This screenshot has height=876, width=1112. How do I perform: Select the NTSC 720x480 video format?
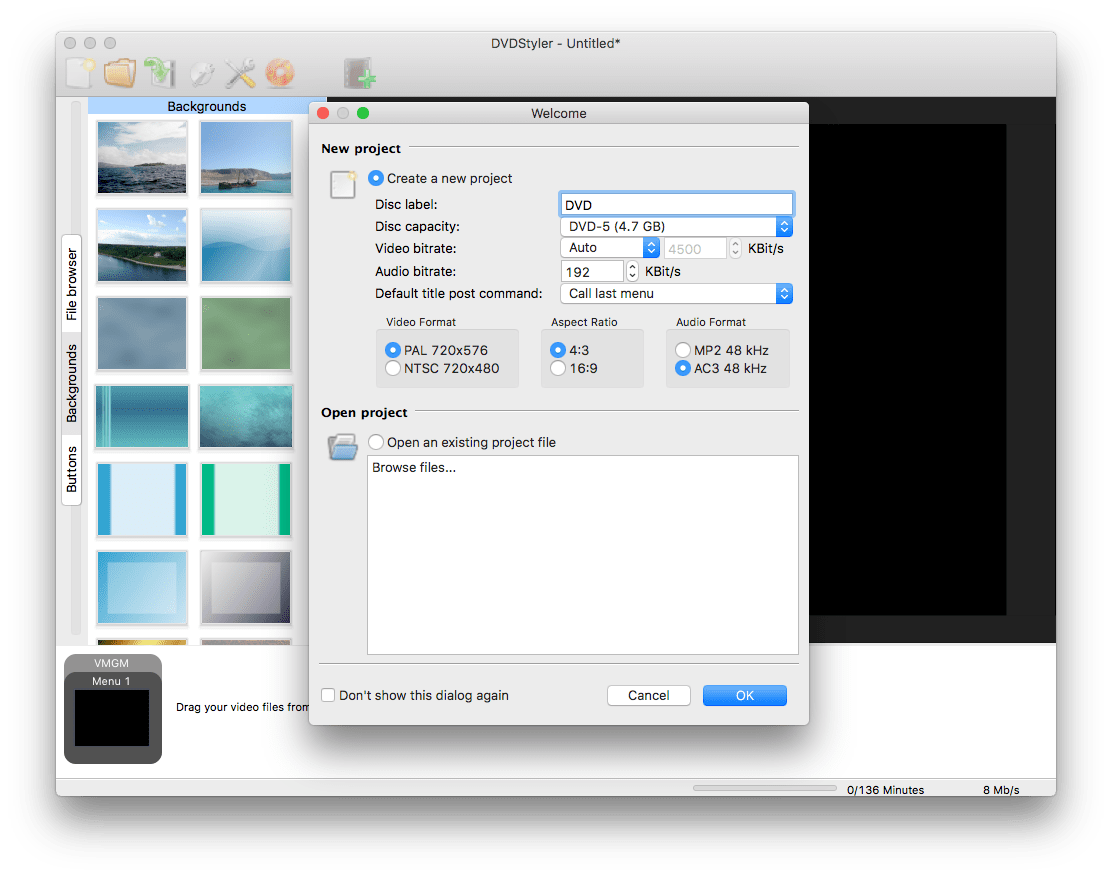pyautogui.click(x=393, y=368)
